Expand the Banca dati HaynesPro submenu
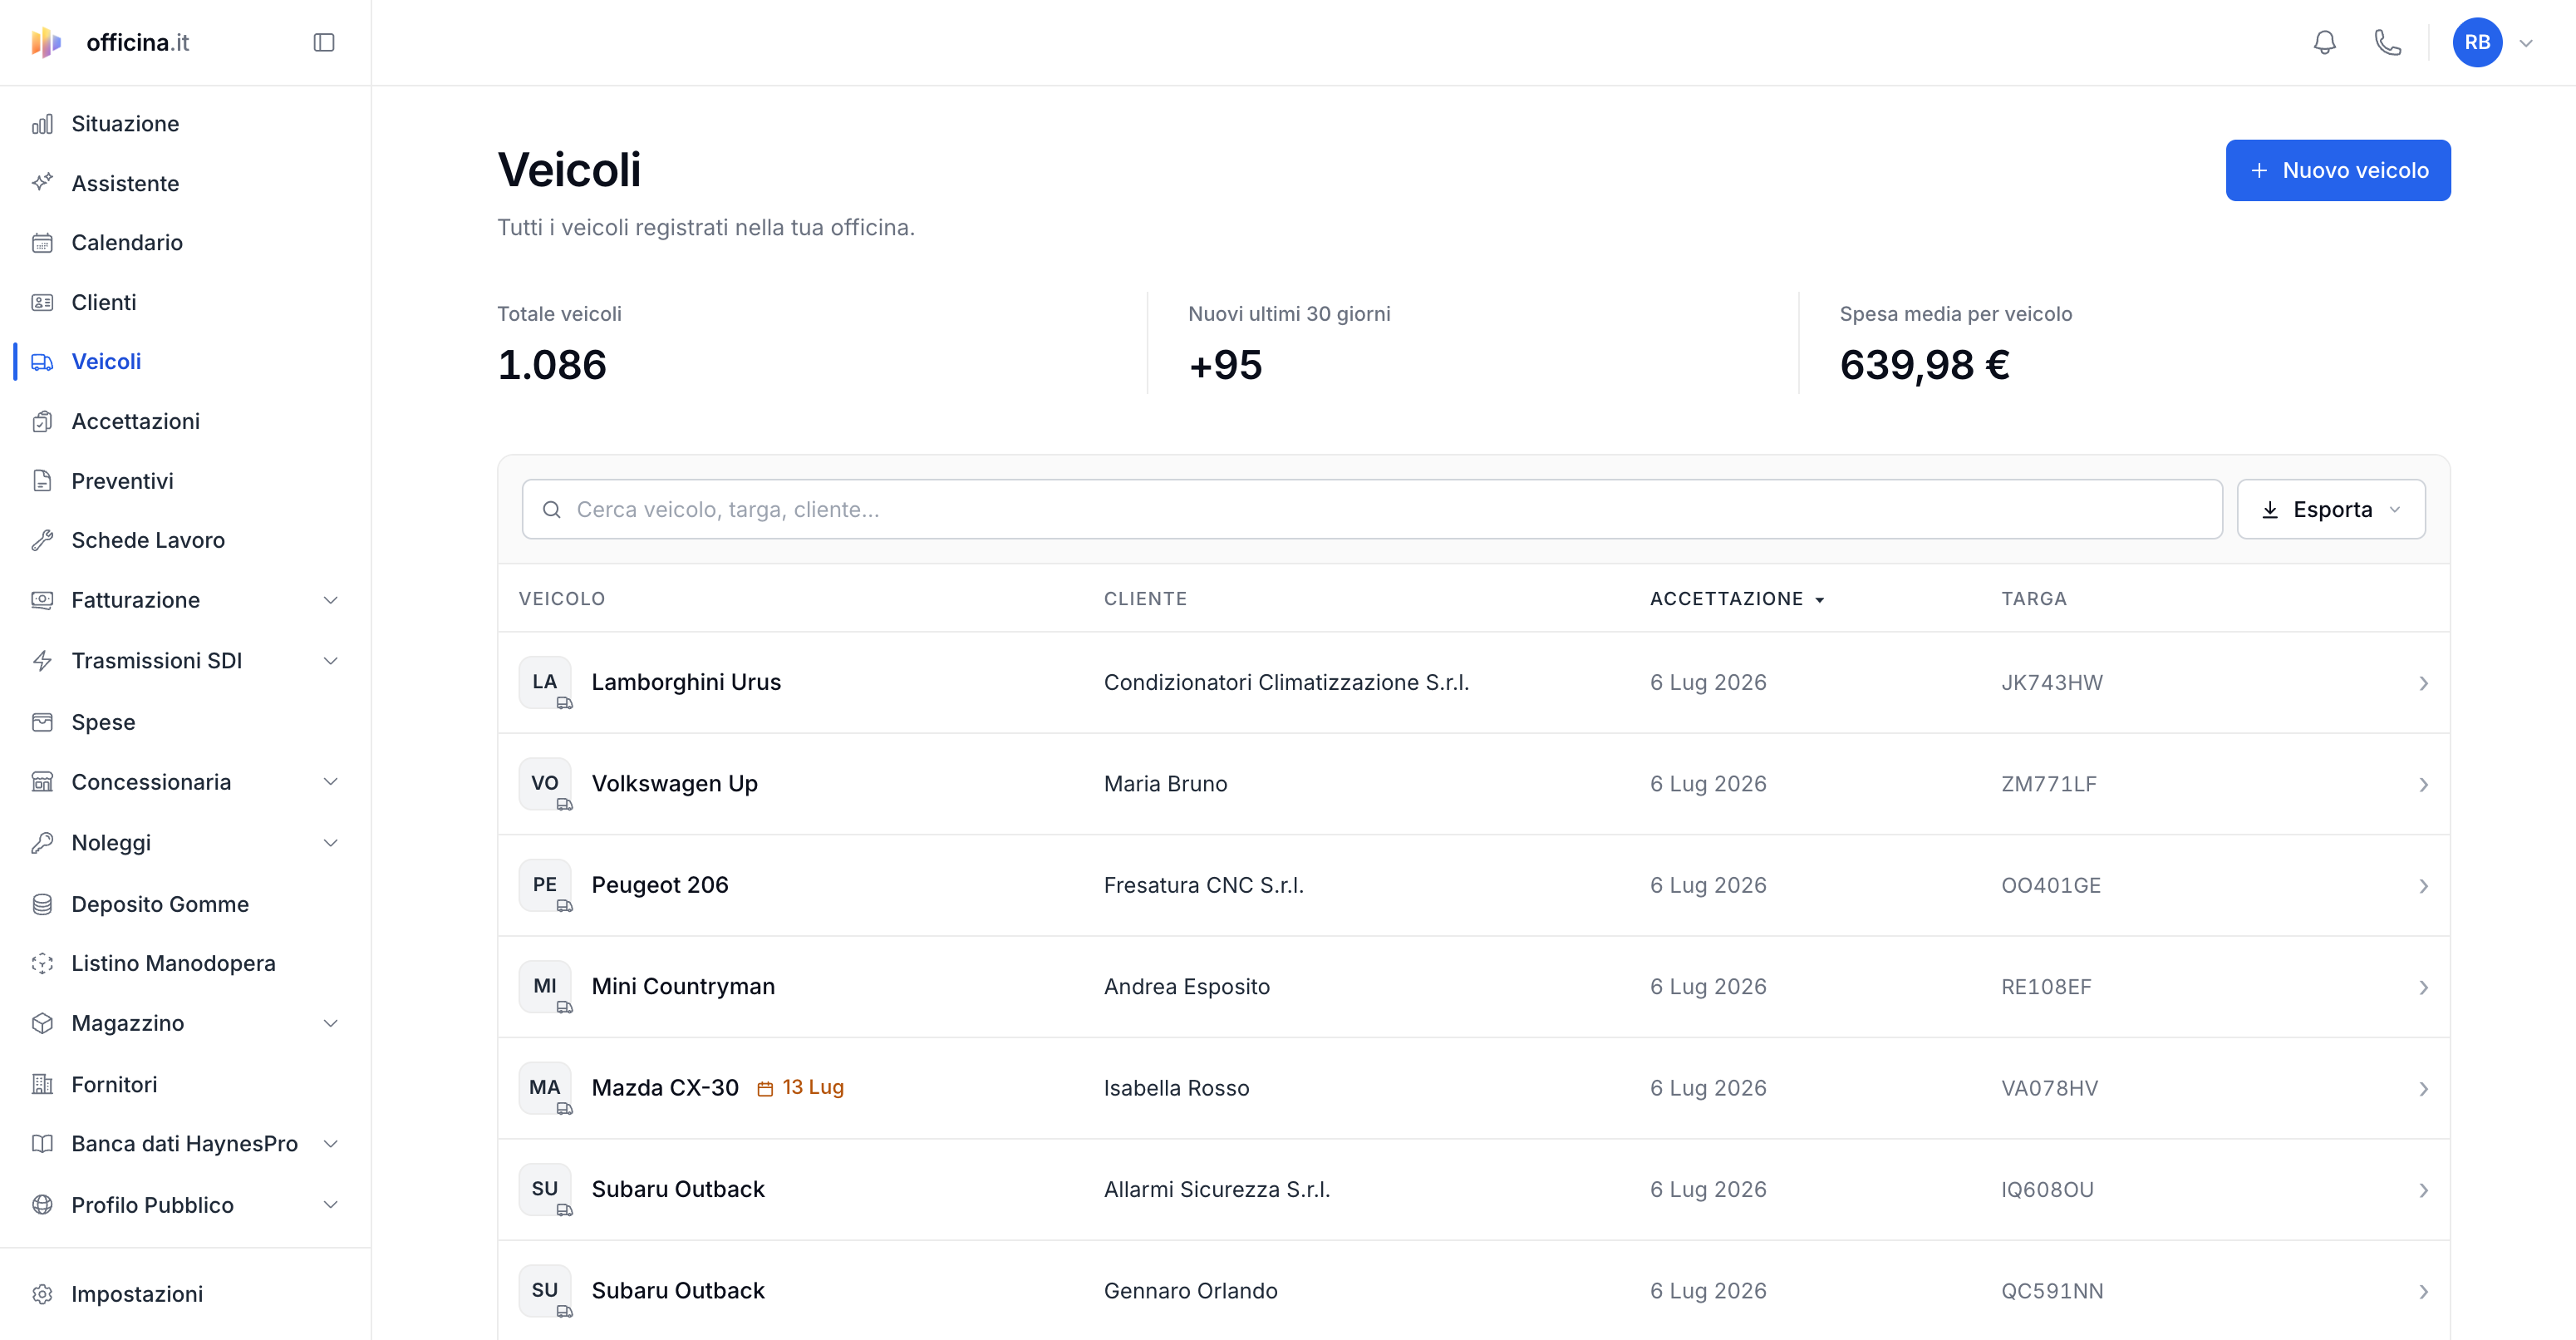The height and width of the screenshot is (1340, 2576). click(331, 1144)
